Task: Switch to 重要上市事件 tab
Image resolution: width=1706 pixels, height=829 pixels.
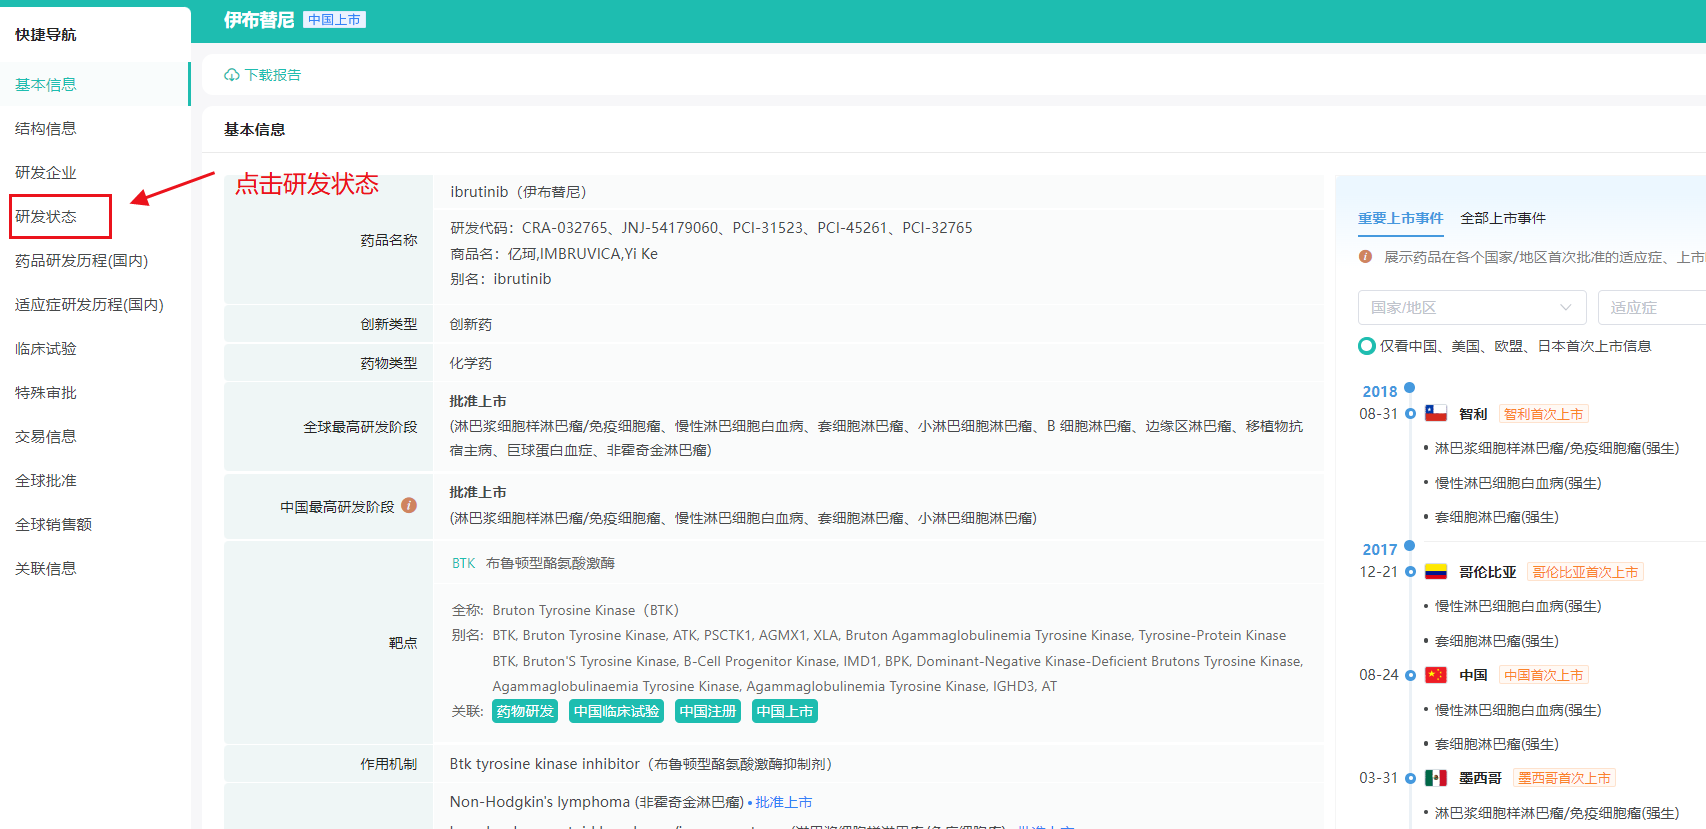Action: (x=1400, y=218)
